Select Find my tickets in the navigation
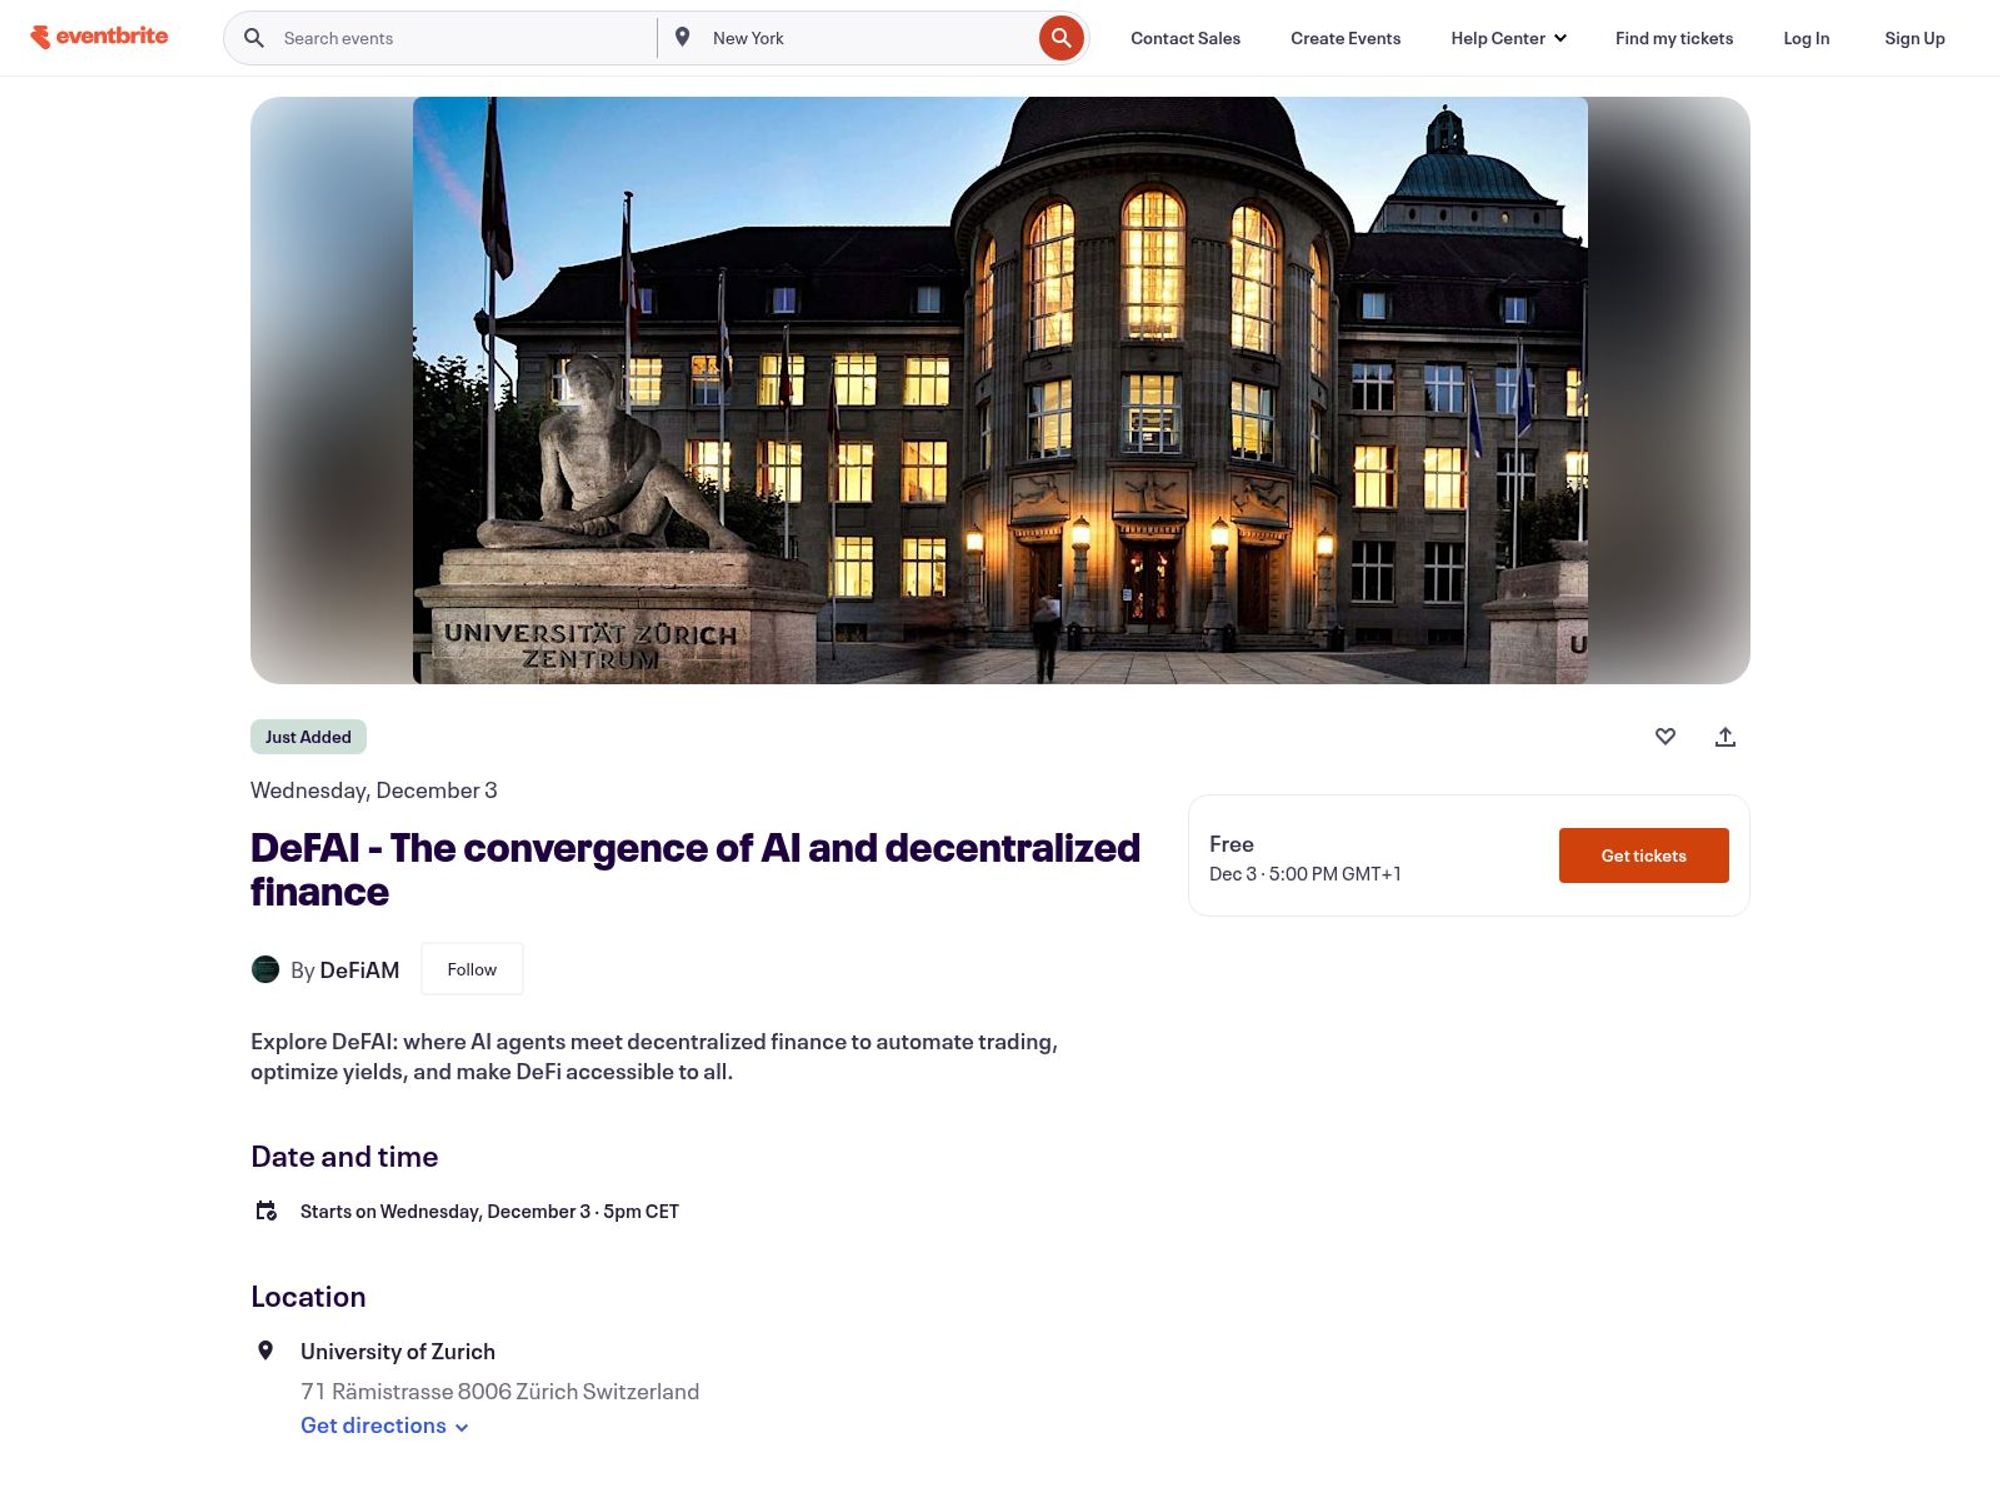 1673,37
